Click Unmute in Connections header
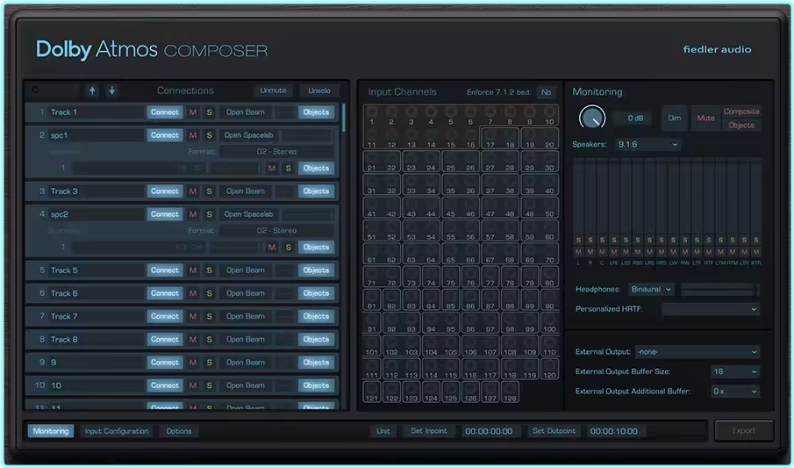 [273, 90]
